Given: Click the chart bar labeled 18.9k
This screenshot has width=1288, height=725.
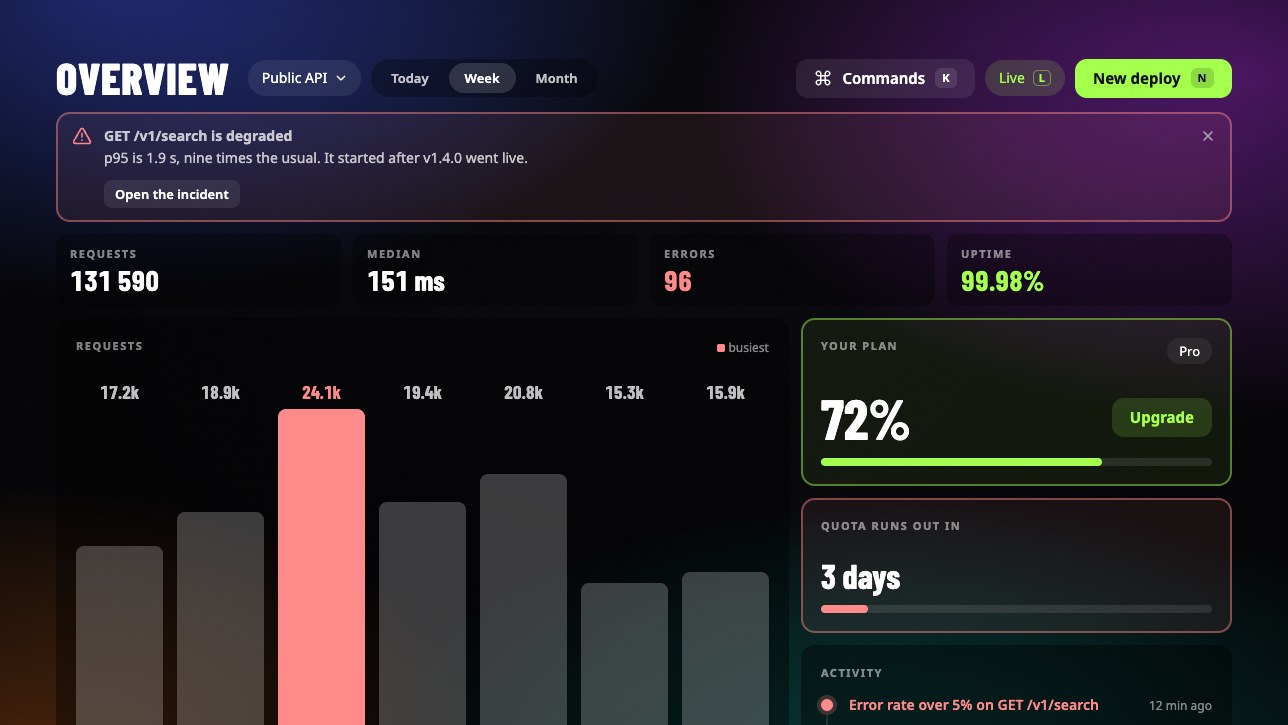Looking at the screenshot, I should [x=220, y=618].
